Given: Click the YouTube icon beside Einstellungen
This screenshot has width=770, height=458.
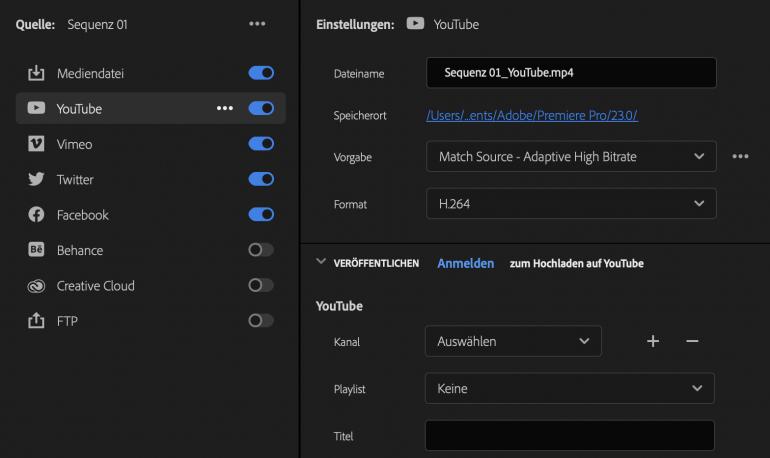Looking at the screenshot, I should [415, 24].
